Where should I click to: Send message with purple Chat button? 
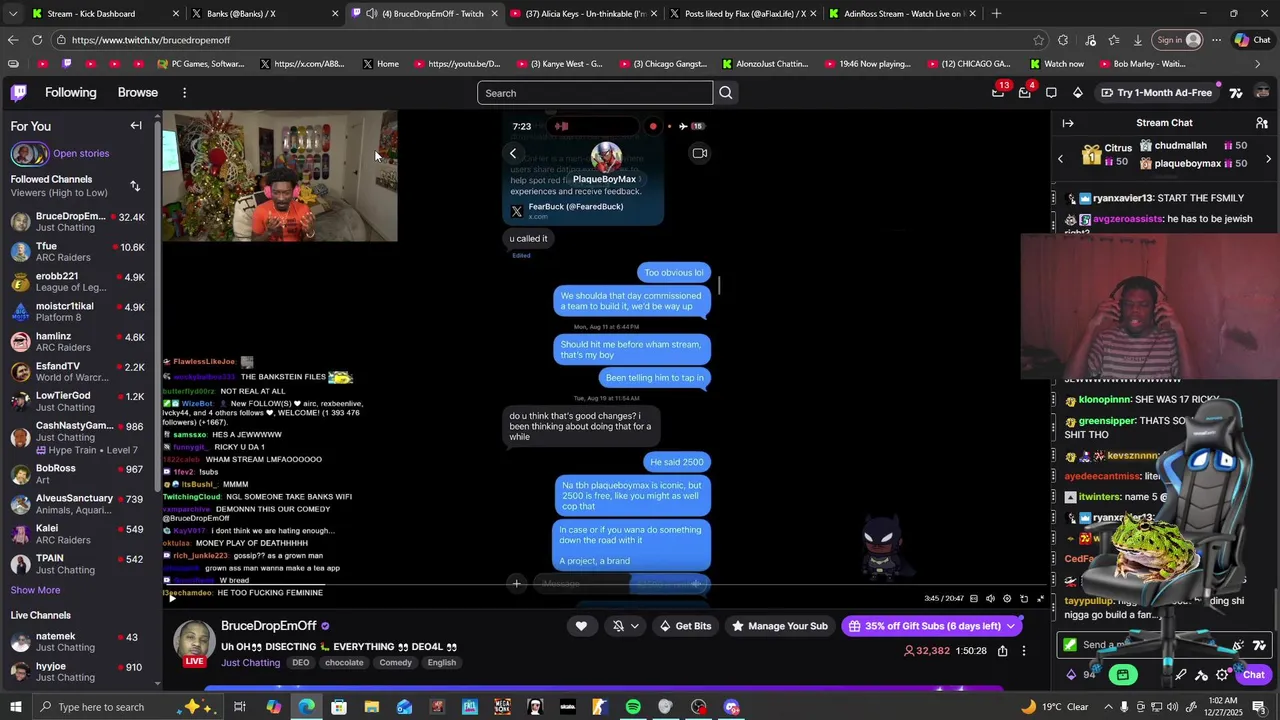(x=1254, y=675)
